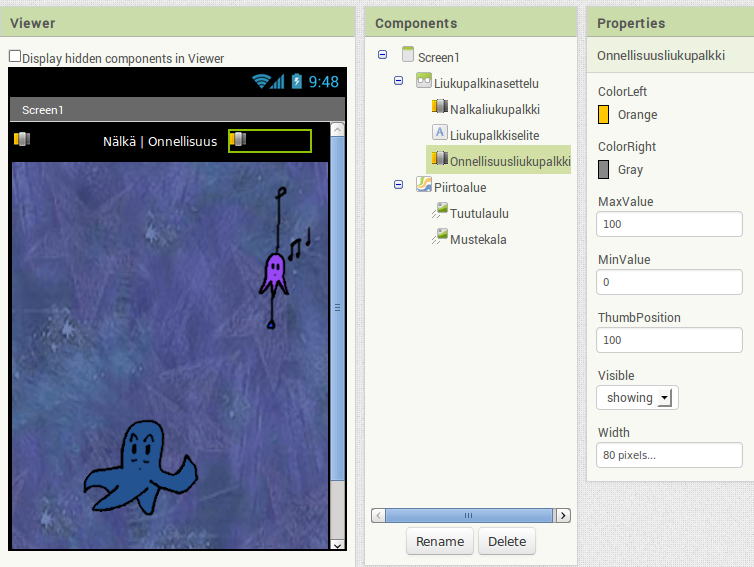
Task: Click the ThumbPosition input field
Action: click(669, 340)
